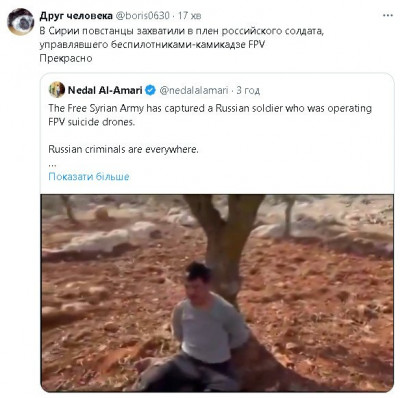Click the truncation ellipsis in quoted tweet
The height and width of the screenshot is (398, 400).
click(53, 165)
